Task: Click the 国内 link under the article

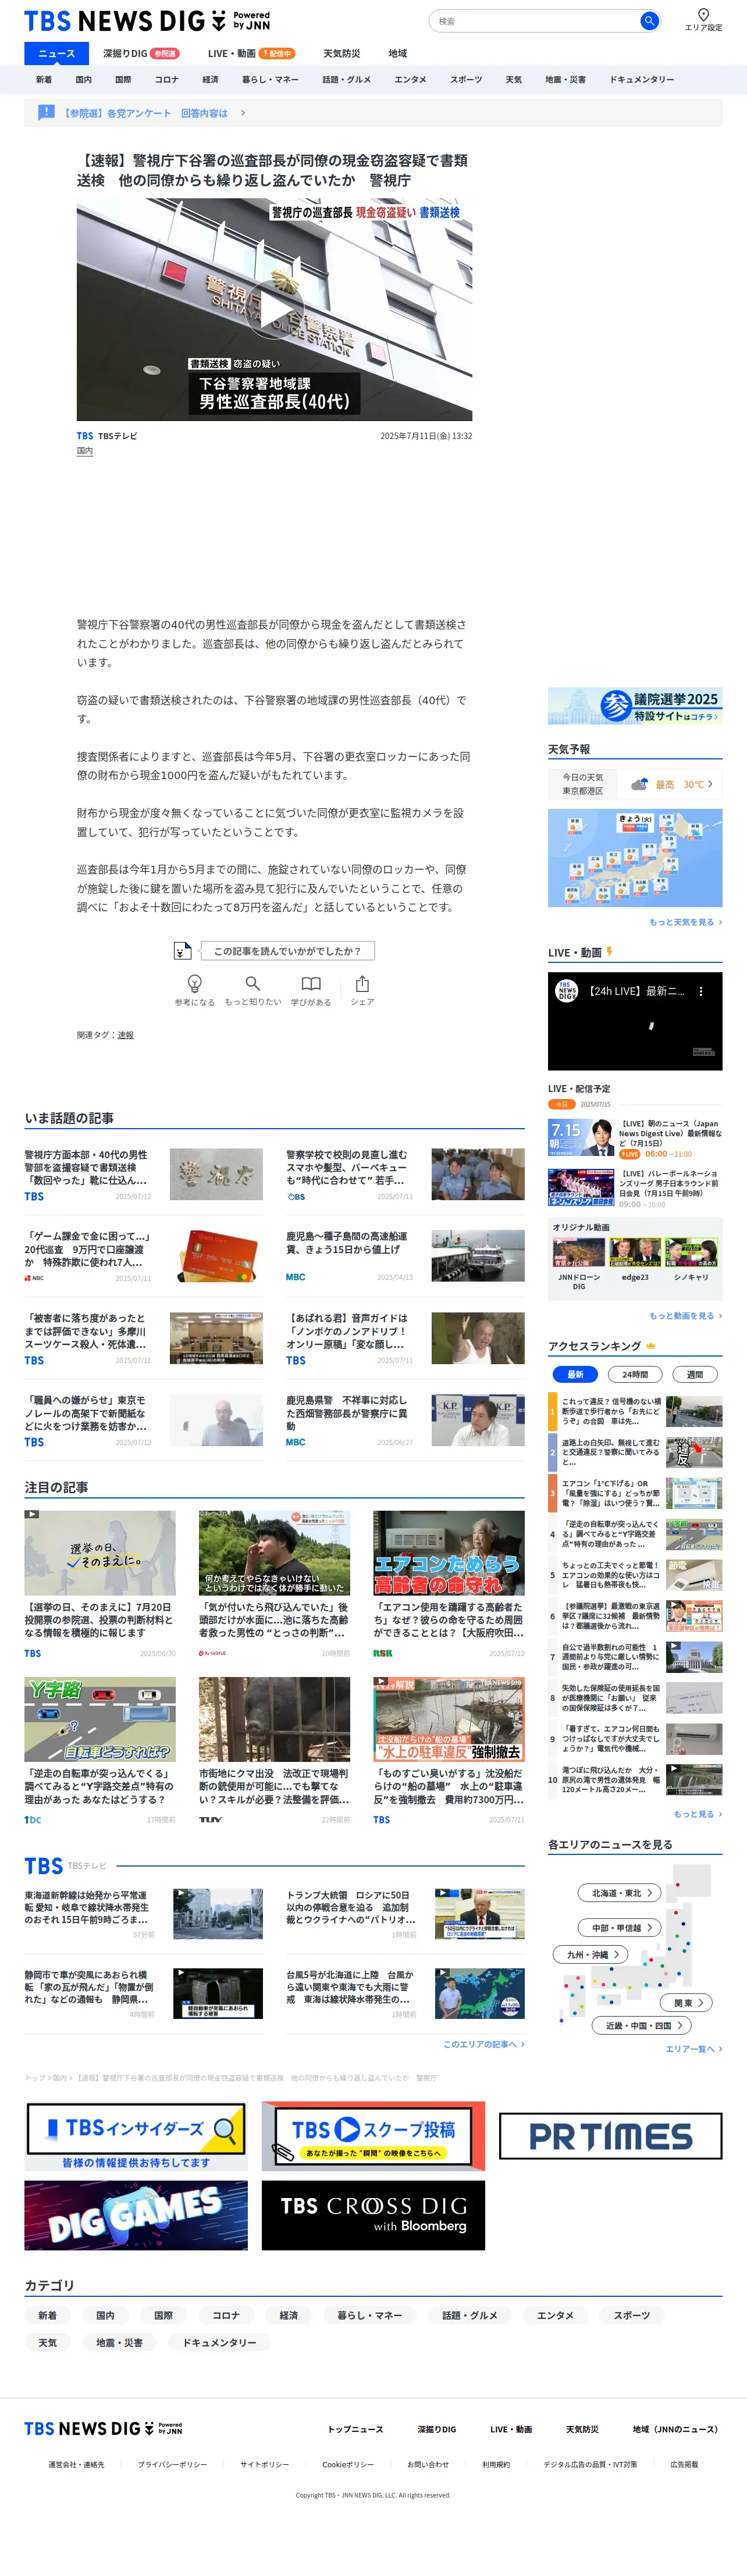Action: click(x=85, y=451)
